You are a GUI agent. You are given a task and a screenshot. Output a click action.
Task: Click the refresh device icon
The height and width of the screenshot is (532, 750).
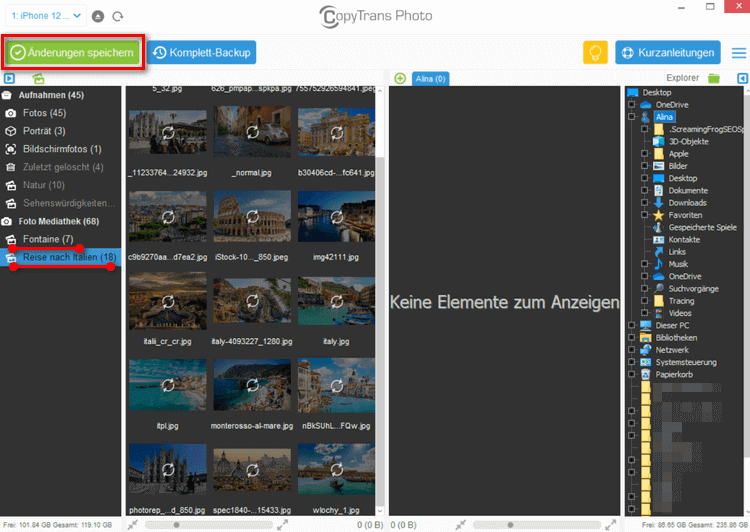[118, 16]
